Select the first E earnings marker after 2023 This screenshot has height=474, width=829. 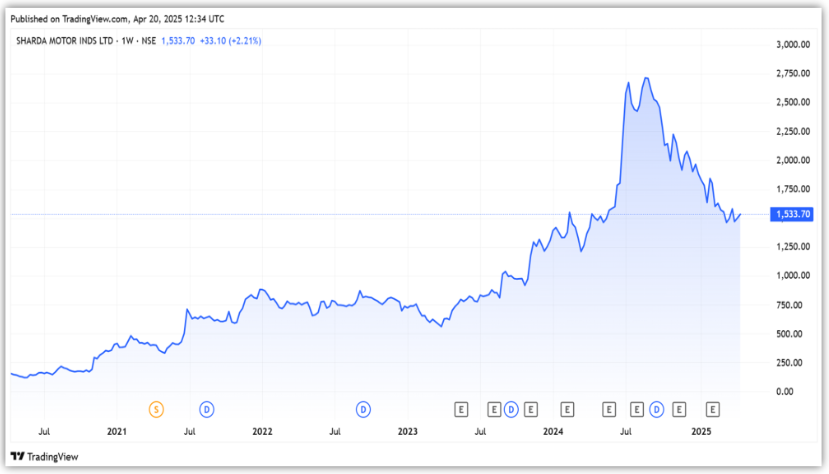point(461,408)
